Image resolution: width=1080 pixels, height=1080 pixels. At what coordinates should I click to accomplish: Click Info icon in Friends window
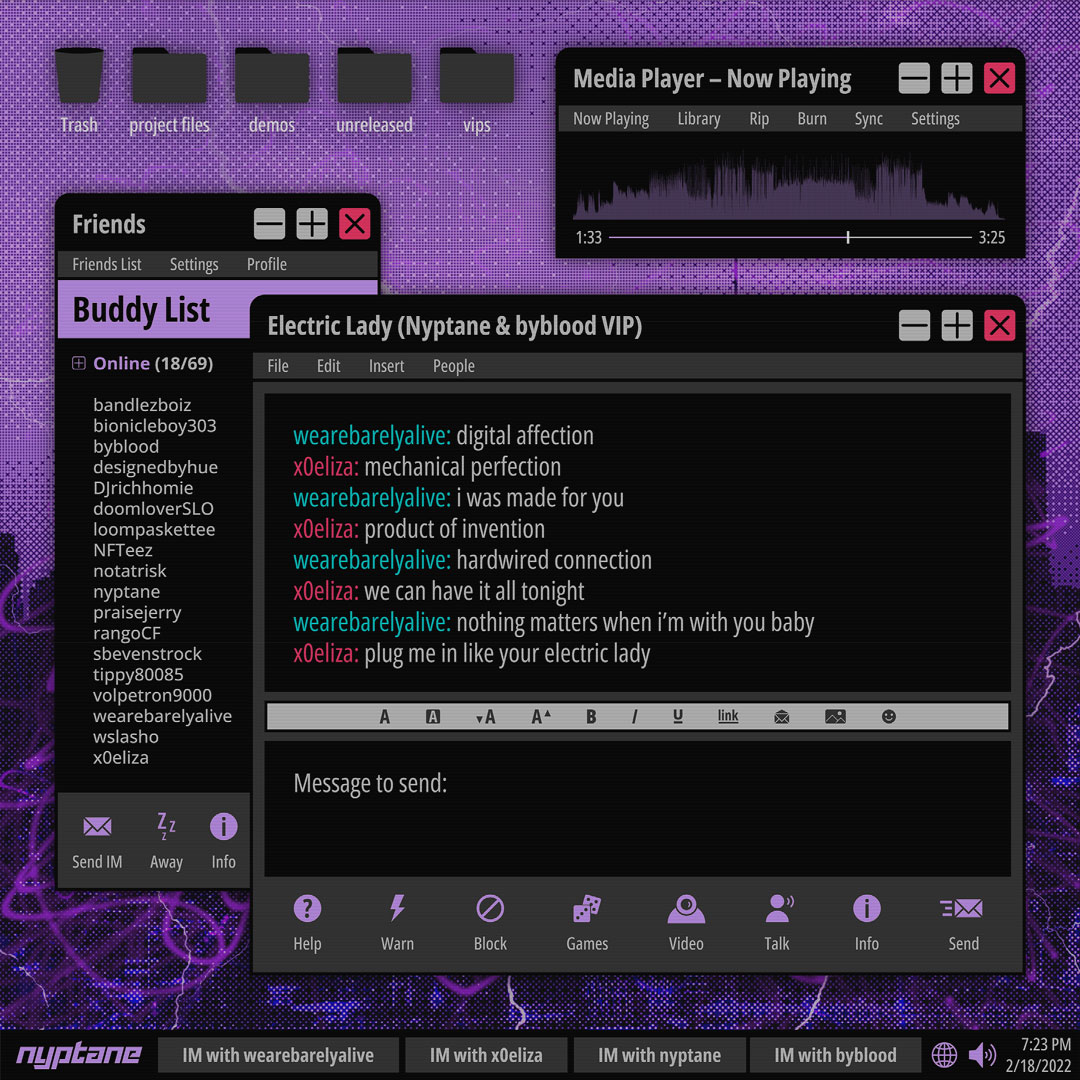[x=223, y=826]
